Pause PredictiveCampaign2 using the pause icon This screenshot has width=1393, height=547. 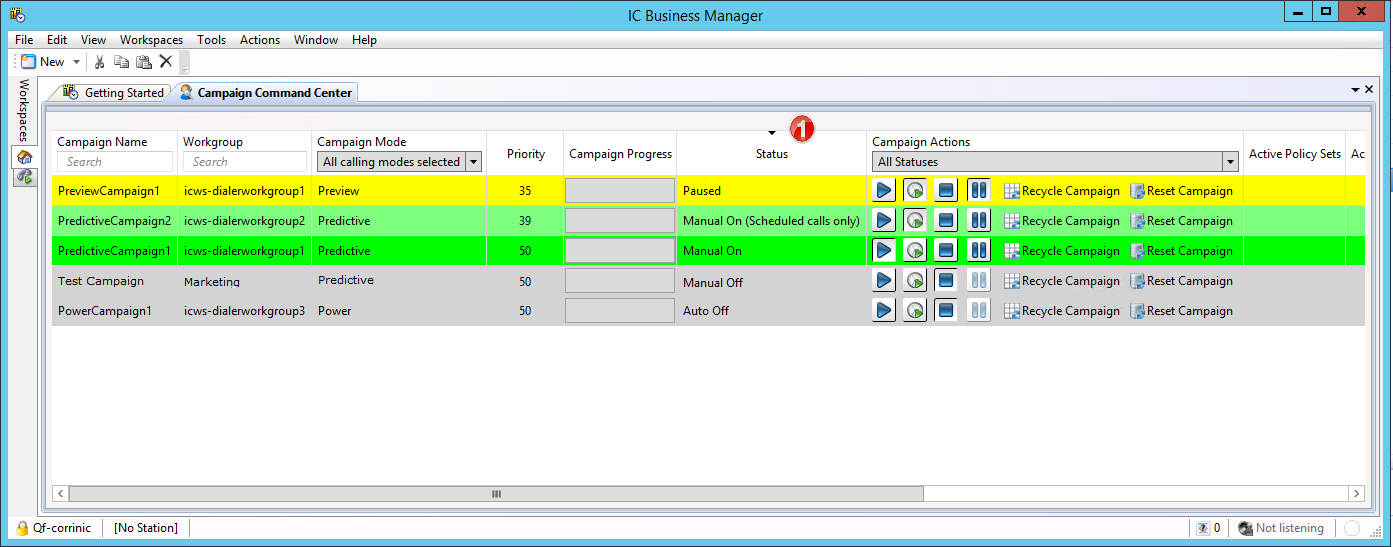pyautogui.click(x=978, y=221)
